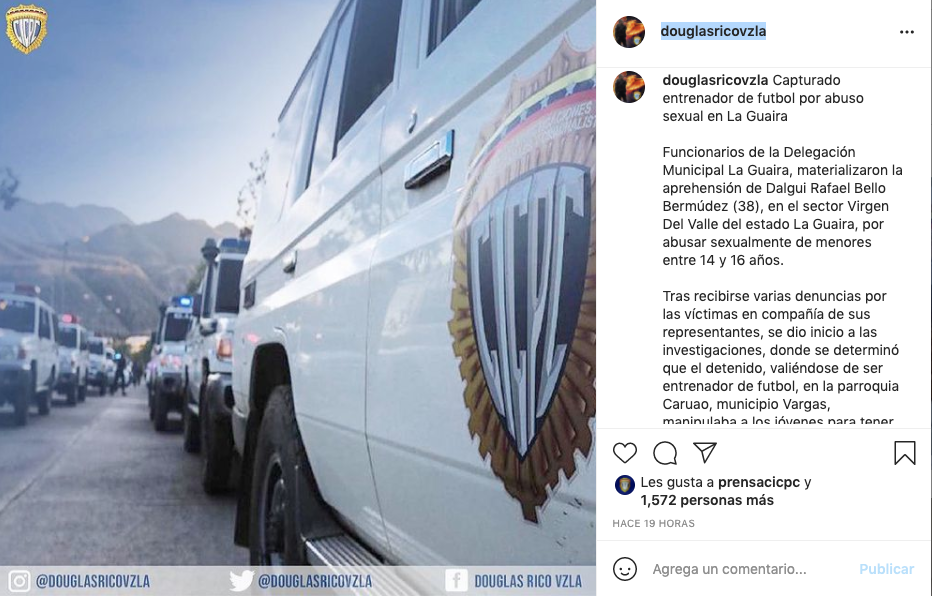Click the header profile avatar
Image resolution: width=932 pixels, height=596 pixels.
[x=629, y=31]
